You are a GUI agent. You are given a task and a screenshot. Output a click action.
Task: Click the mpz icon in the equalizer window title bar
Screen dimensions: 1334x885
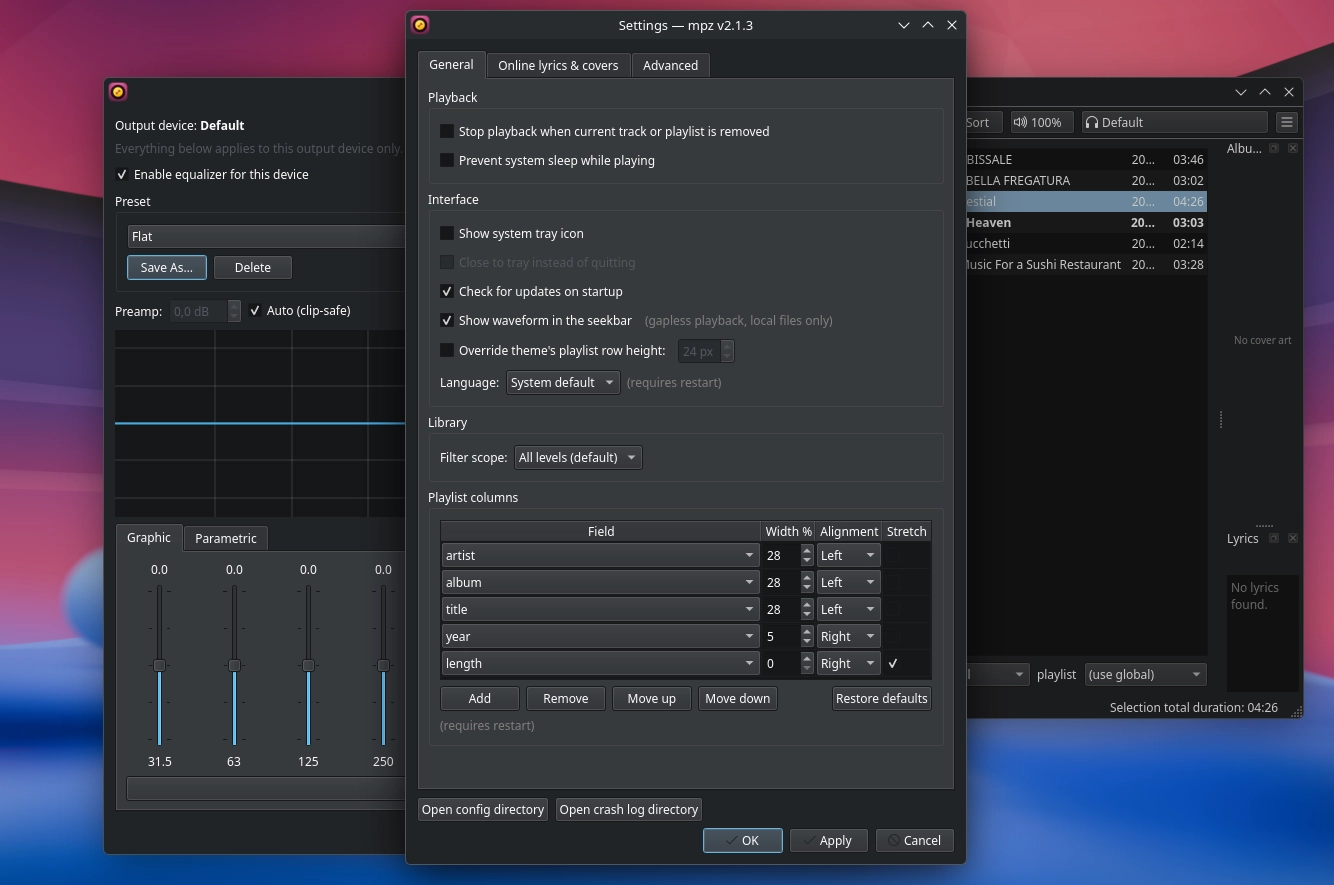[x=118, y=92]
